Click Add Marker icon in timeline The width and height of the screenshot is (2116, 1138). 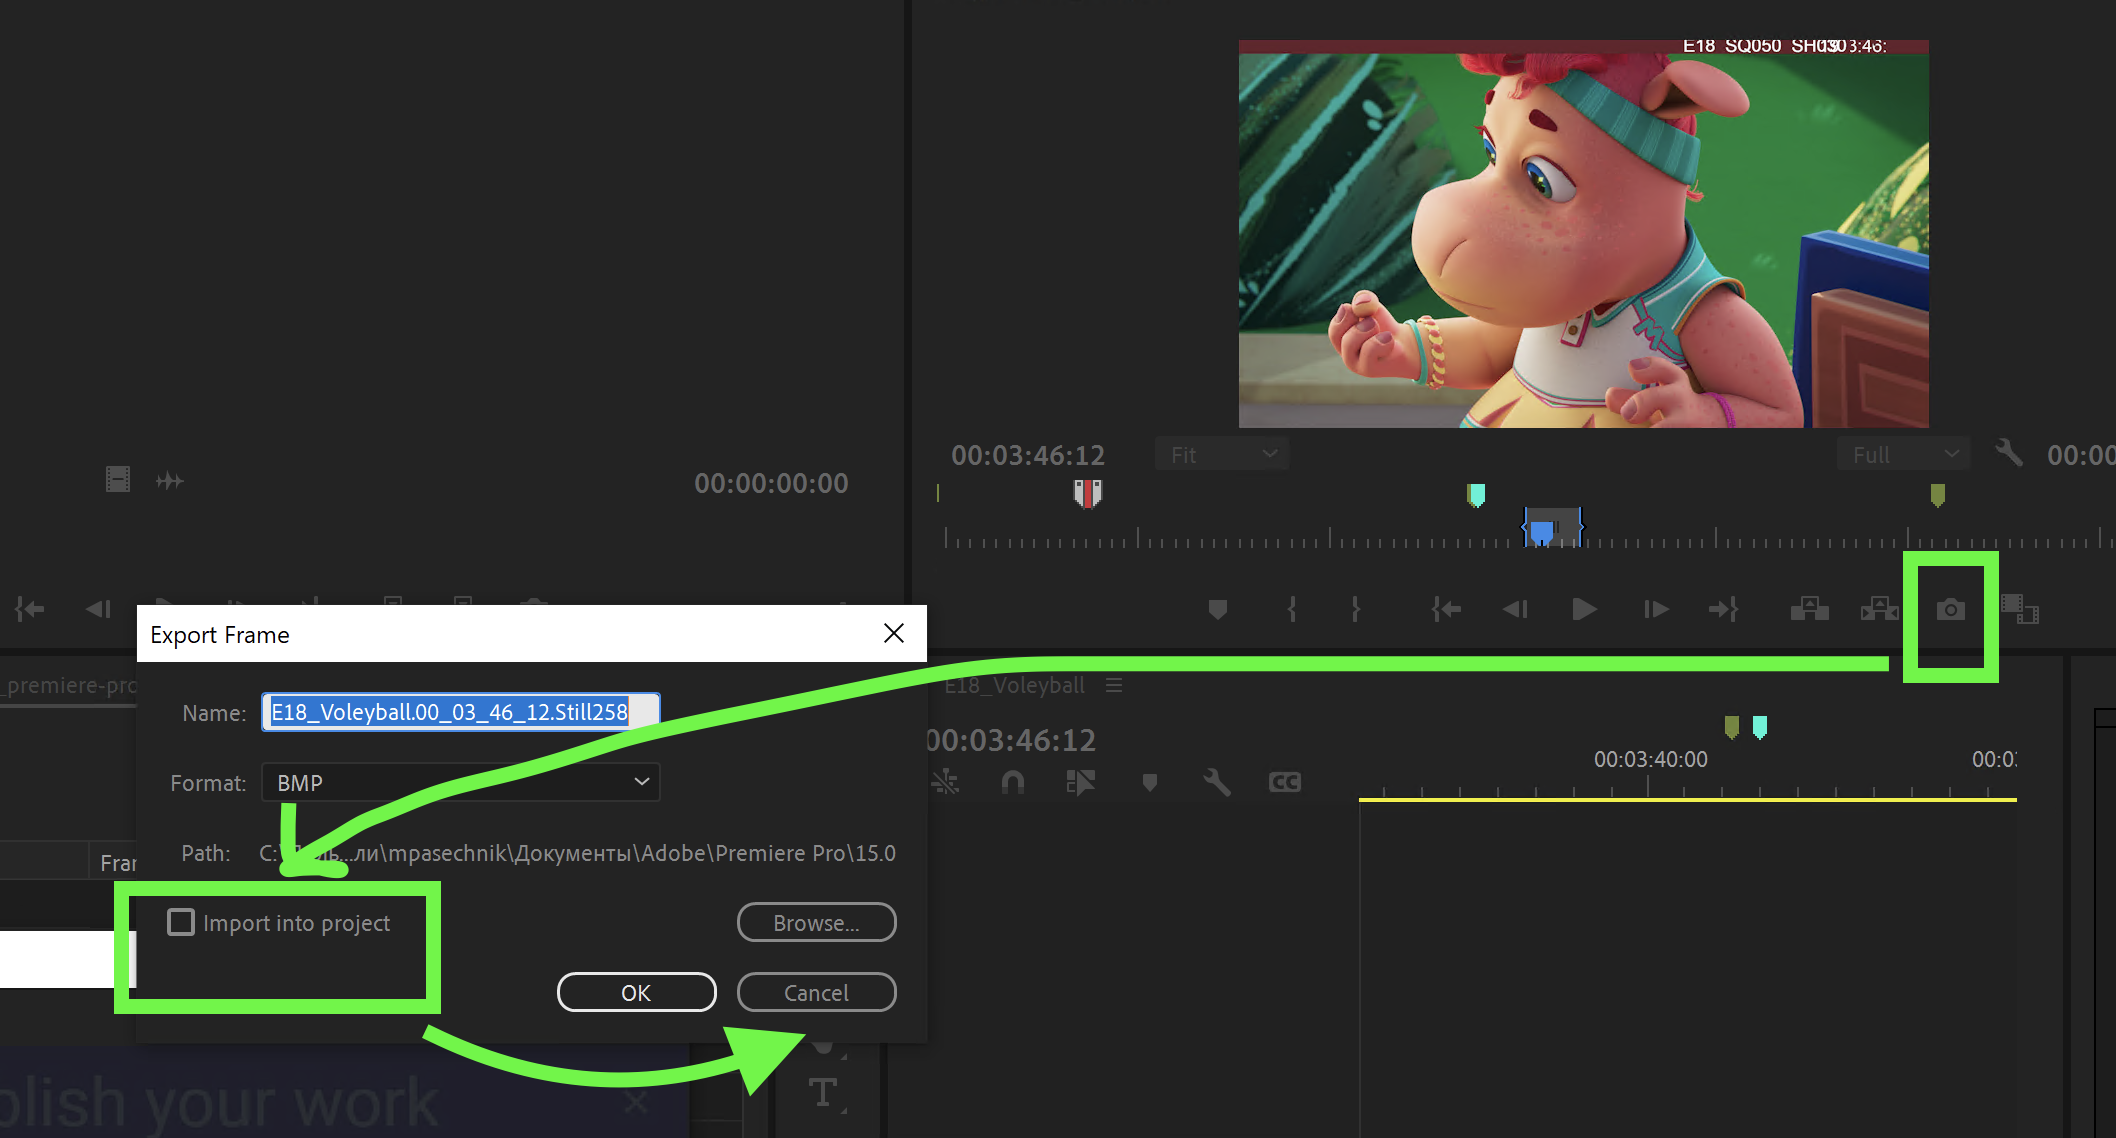pos(1150,782)
